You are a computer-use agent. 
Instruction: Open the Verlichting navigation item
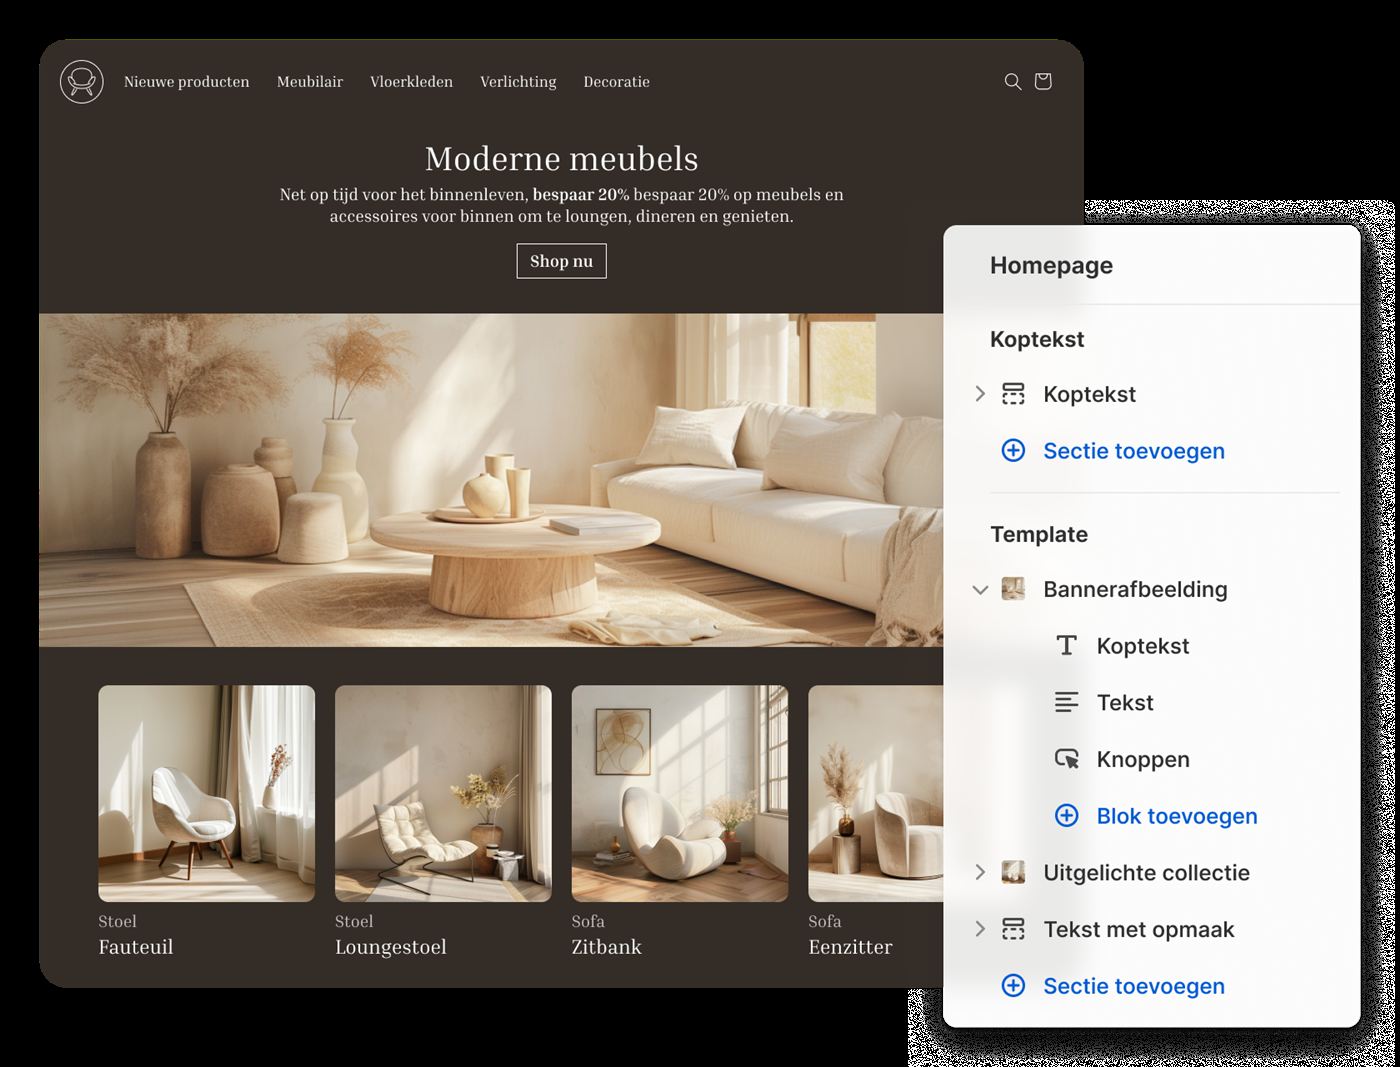click(518, 82)
